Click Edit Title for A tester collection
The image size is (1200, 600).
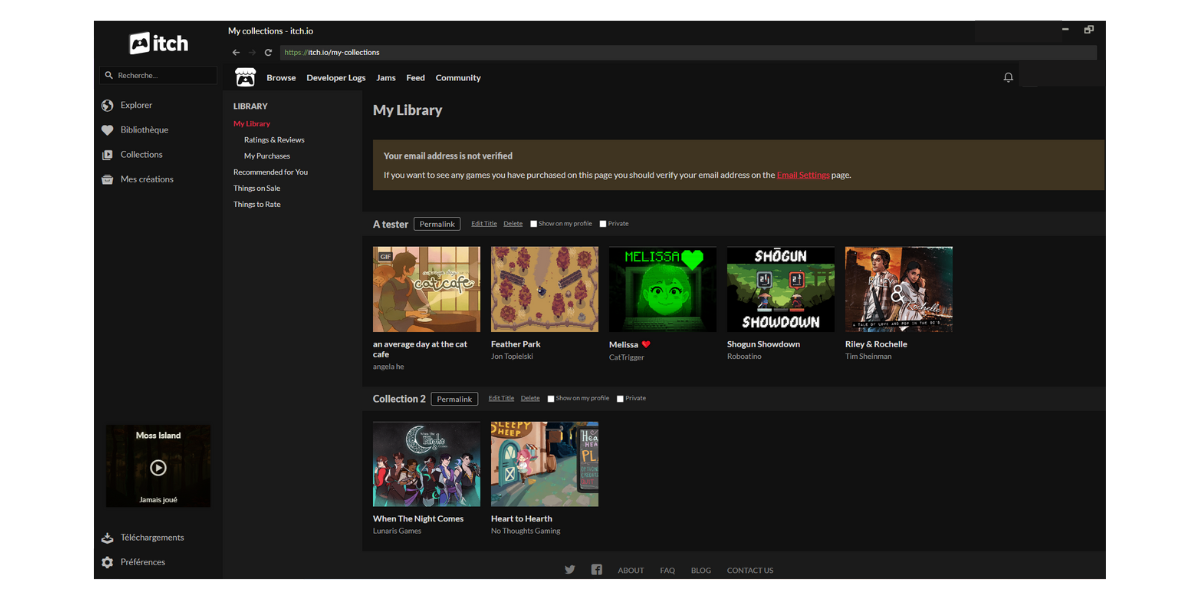point(484,224)
